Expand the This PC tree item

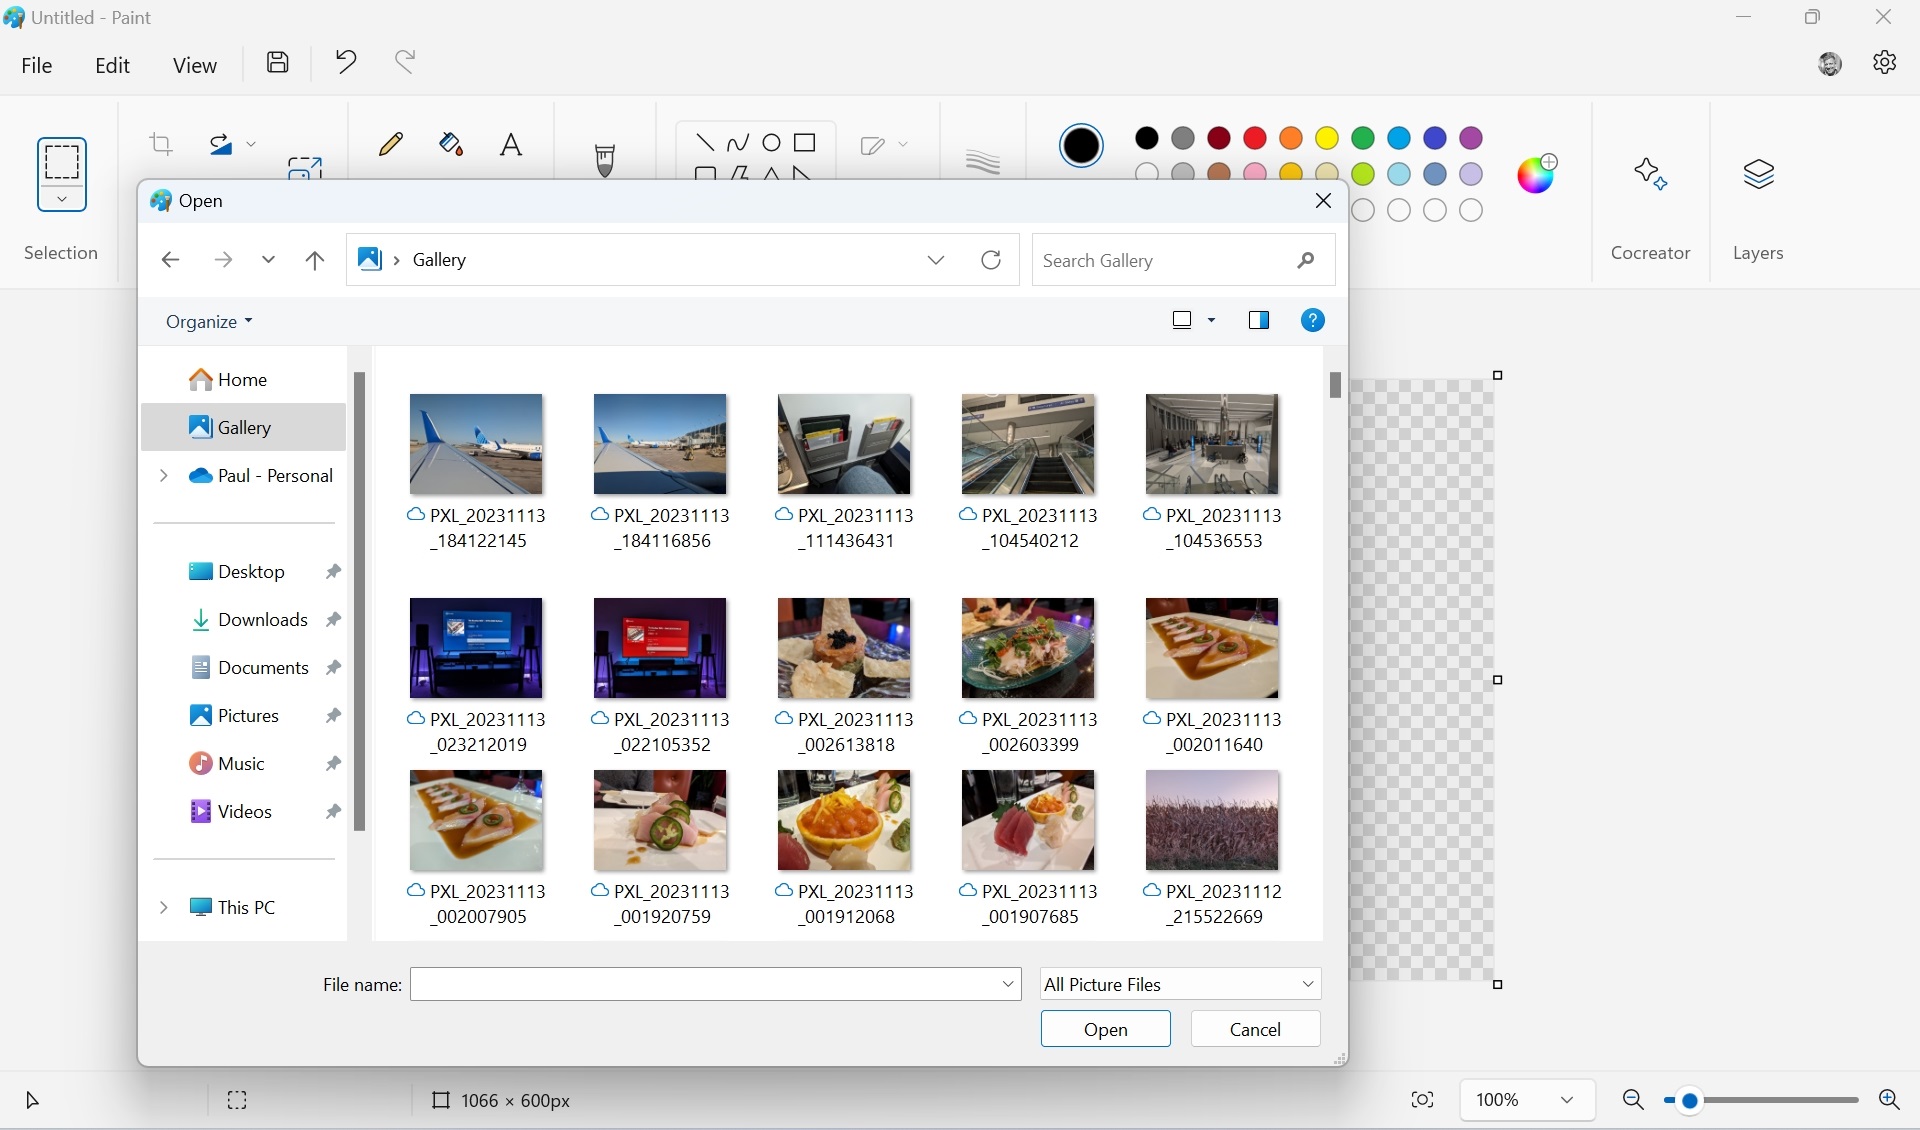(163, 908)
